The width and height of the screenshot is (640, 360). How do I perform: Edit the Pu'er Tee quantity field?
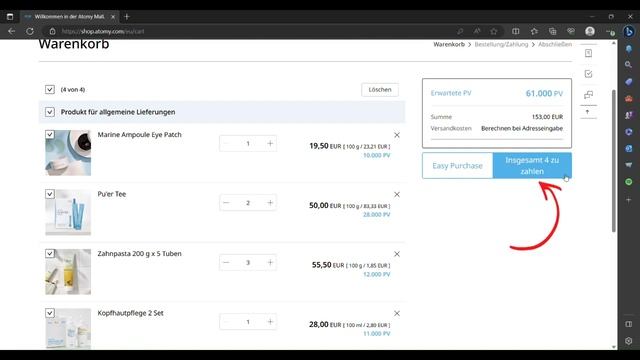tap(248, 203)
